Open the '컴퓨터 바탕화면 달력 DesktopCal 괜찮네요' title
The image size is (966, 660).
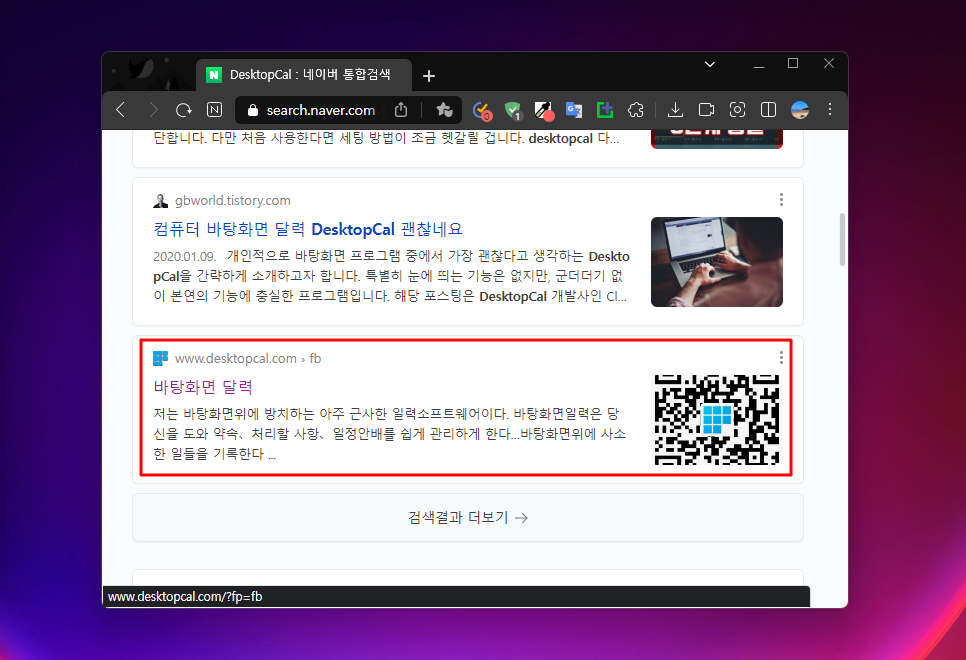(307, 229)
